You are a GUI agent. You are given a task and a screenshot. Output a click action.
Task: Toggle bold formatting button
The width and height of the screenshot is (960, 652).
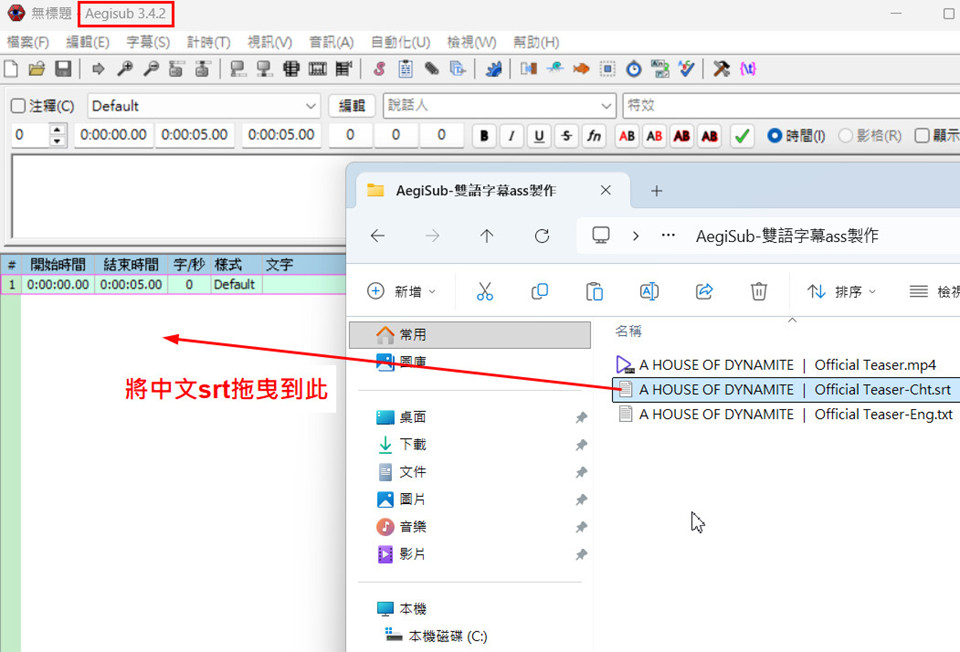point(484,136)
